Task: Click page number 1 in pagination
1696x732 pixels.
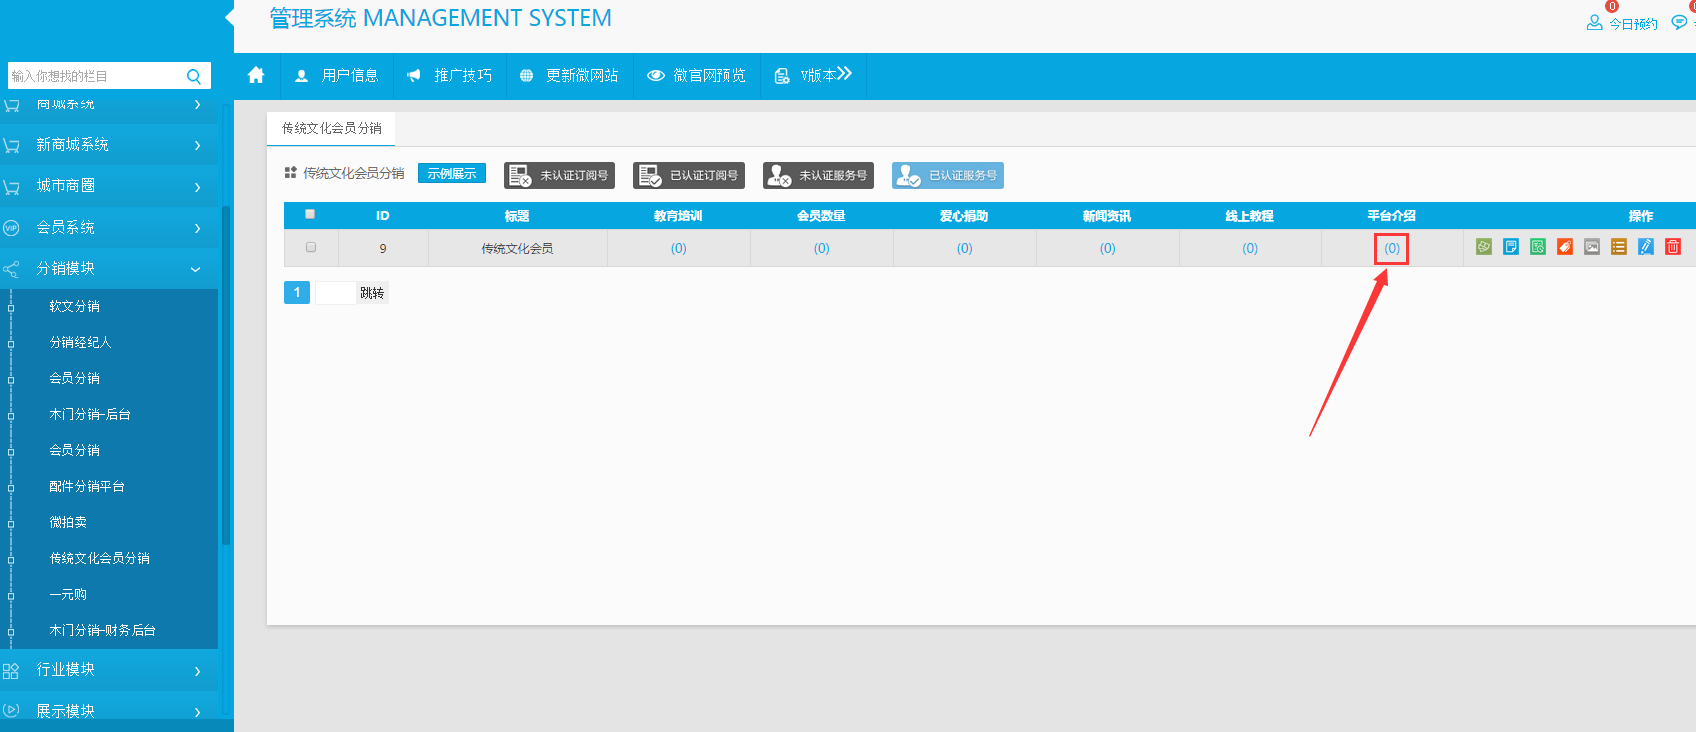Action: click(297, 292)
